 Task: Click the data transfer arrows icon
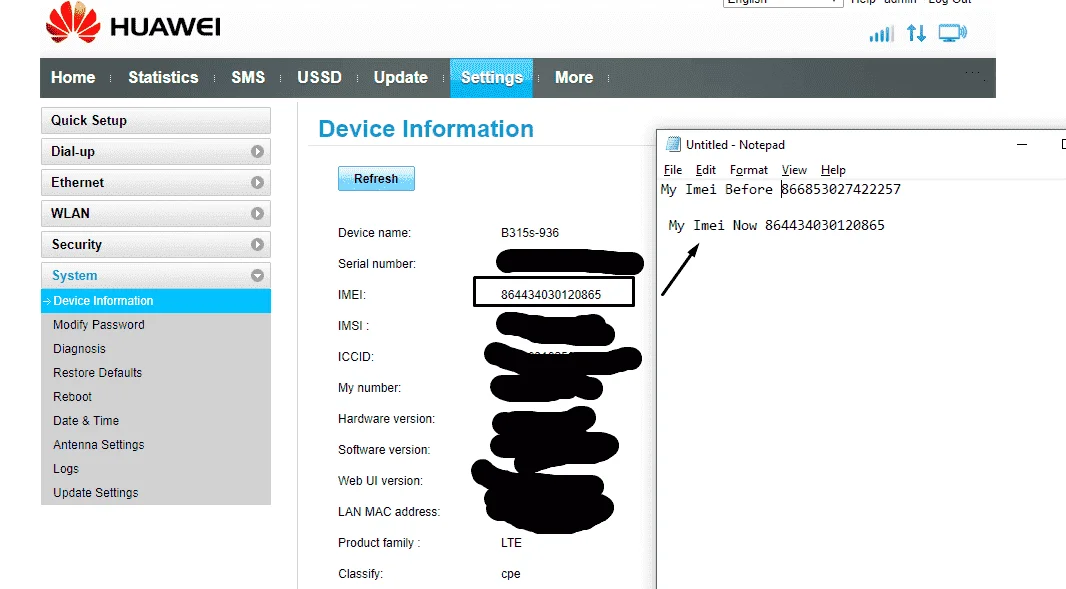click(x=916, y=33)
